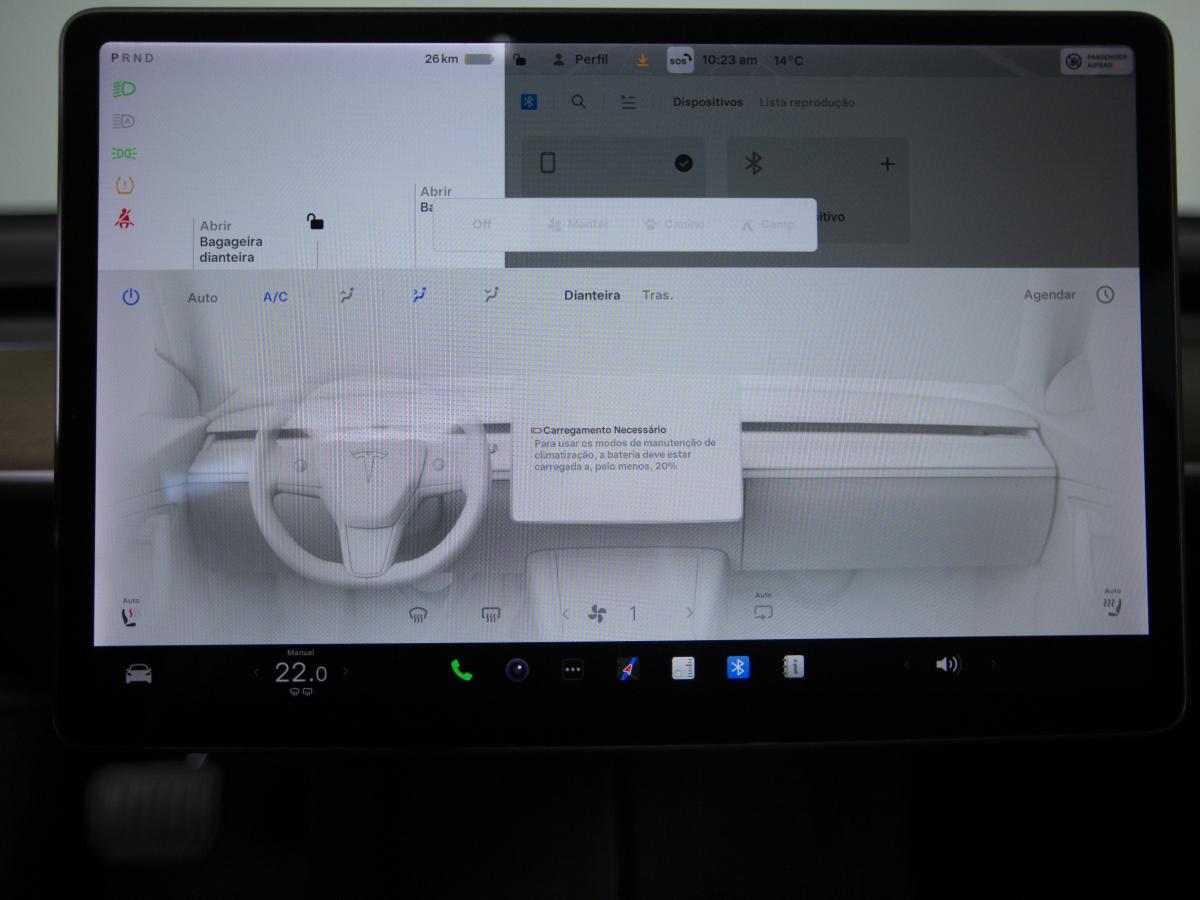Switch to the Tras. rear climate tab
This screenshot has height=900, width=1200.
pos(657,295)
